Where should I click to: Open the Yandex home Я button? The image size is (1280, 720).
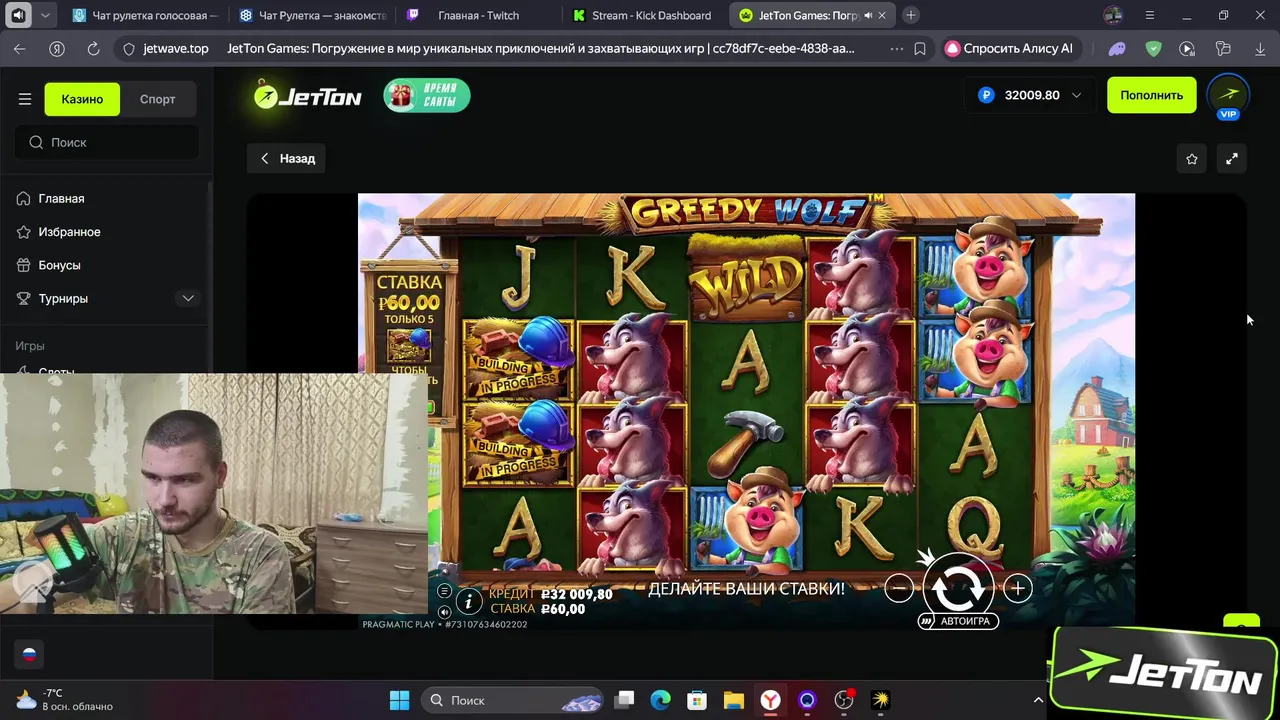[57, 48]
